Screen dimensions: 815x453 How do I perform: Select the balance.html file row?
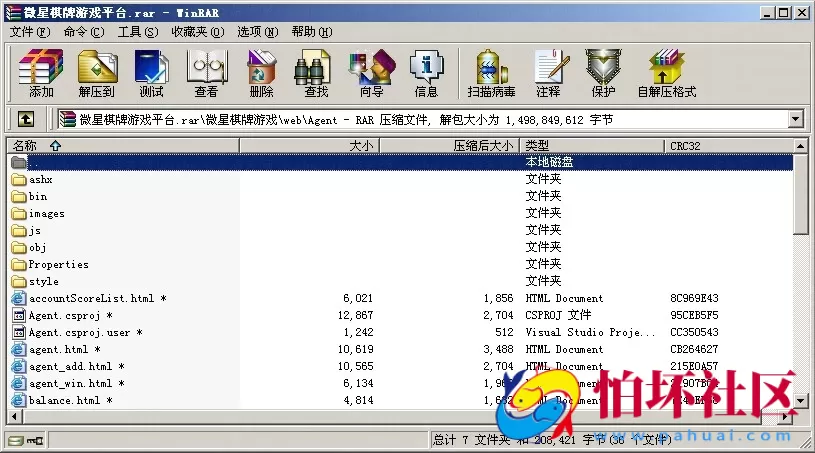[x=400, y=400]
